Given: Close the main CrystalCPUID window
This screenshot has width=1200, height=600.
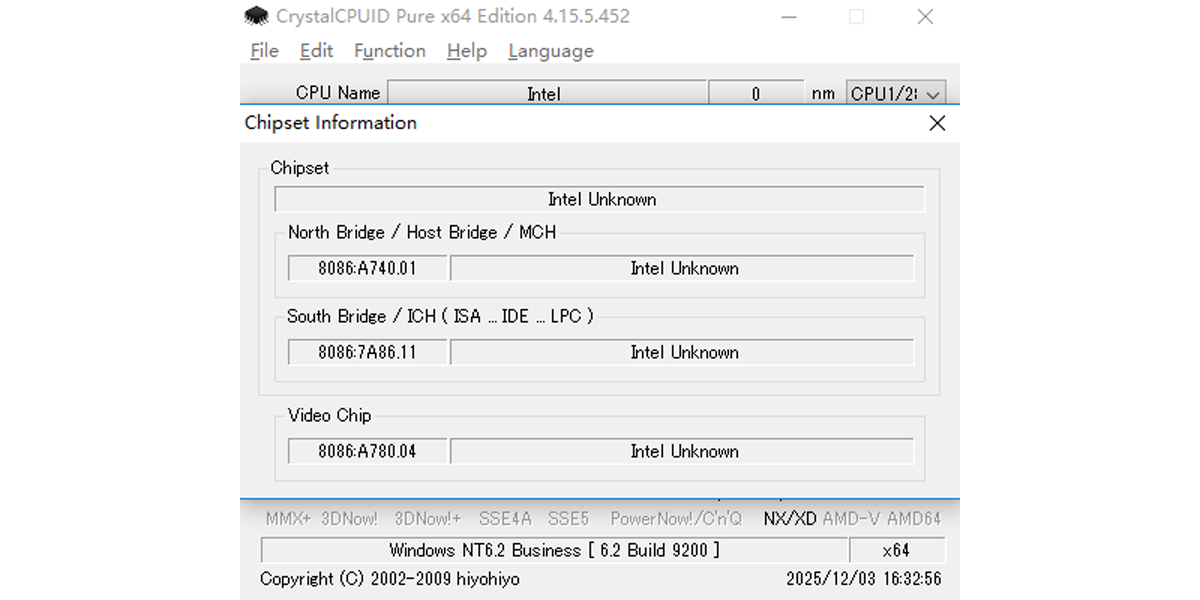Looking at the screenshot, I should click(x=925, y=16).
